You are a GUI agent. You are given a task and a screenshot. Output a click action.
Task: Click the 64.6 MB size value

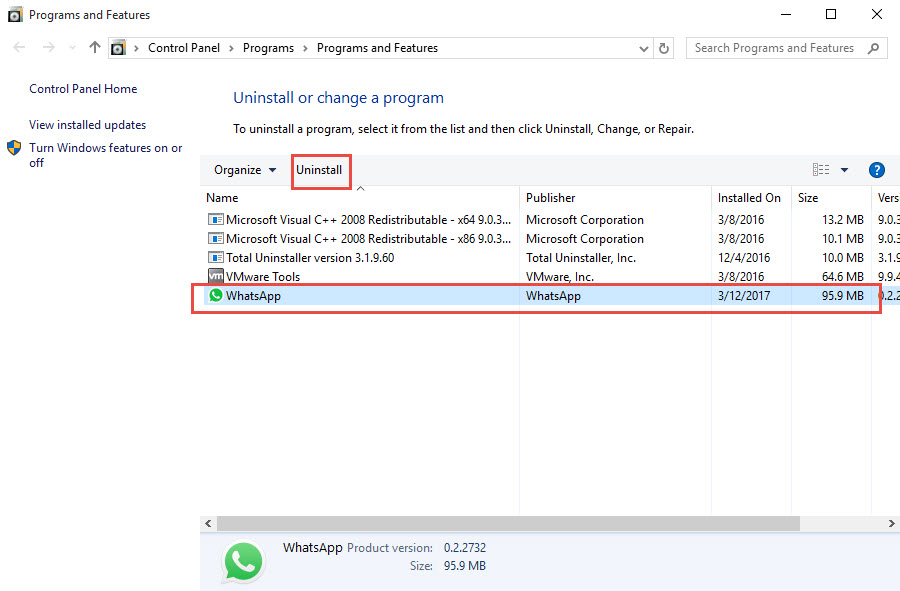tap(843, 277)
